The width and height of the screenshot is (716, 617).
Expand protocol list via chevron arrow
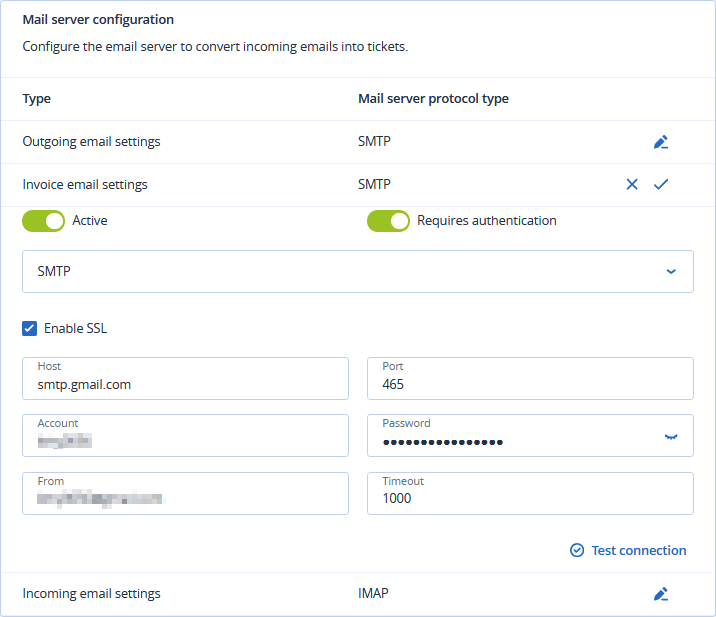(671, 271)
